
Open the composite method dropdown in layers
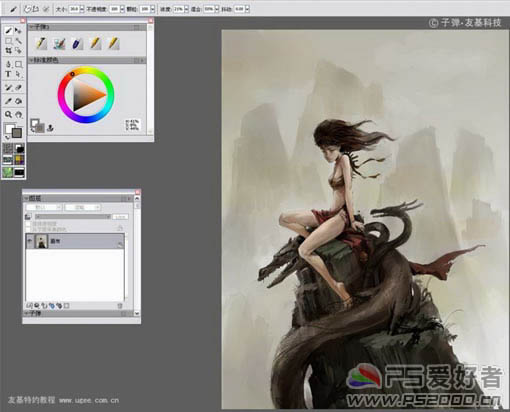point(44,207)
